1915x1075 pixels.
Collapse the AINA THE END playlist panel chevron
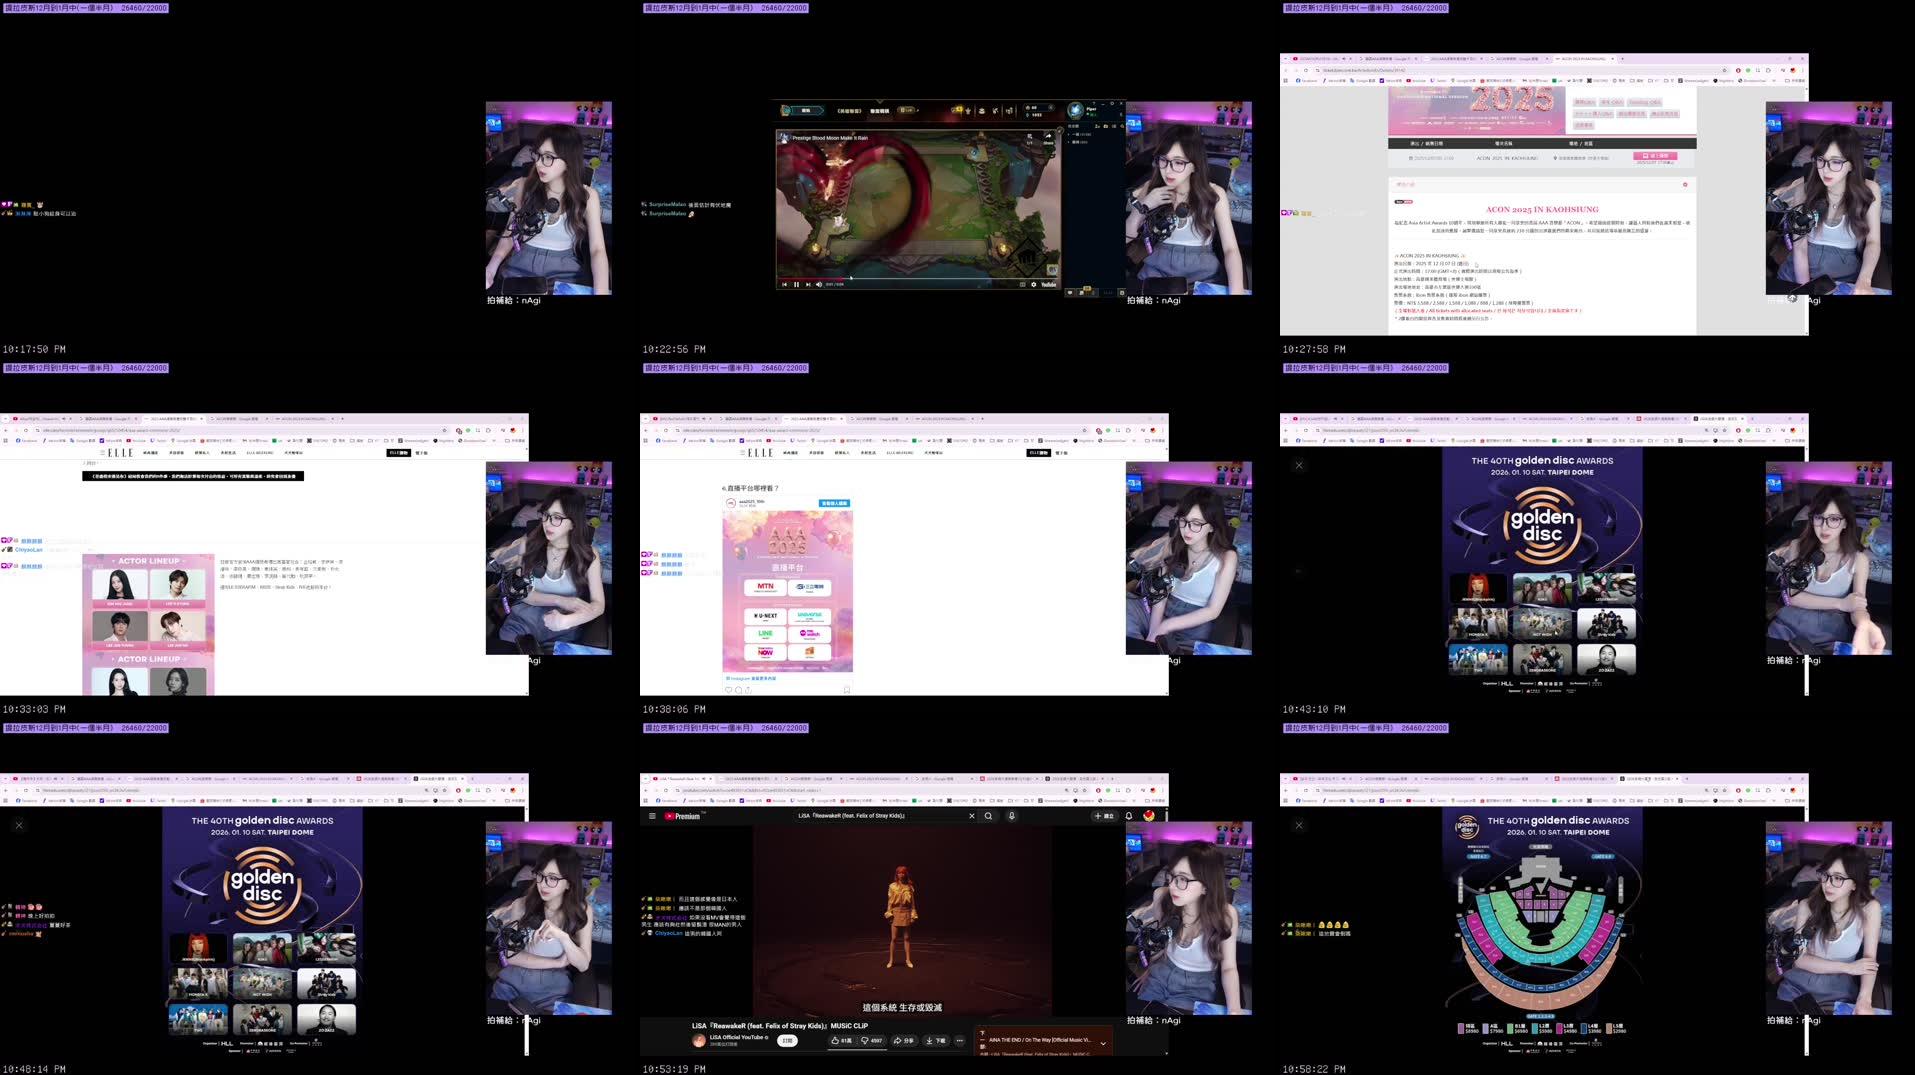[1103, 1042]
